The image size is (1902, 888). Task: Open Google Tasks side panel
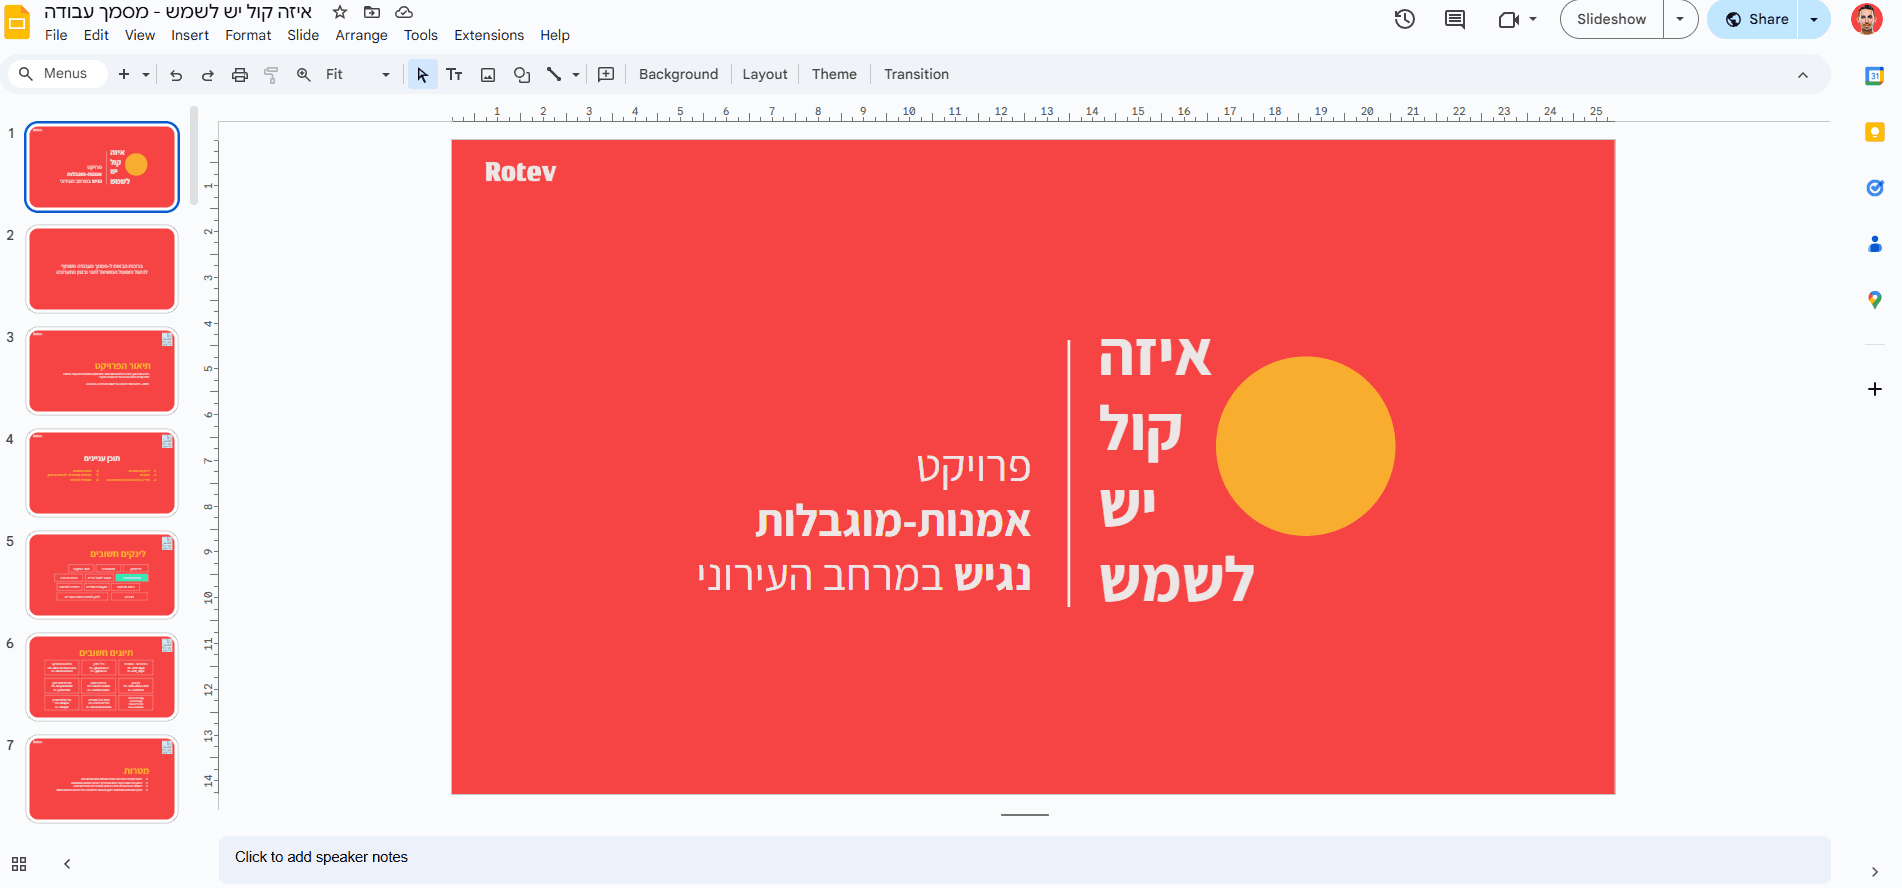click(1875, 188)
